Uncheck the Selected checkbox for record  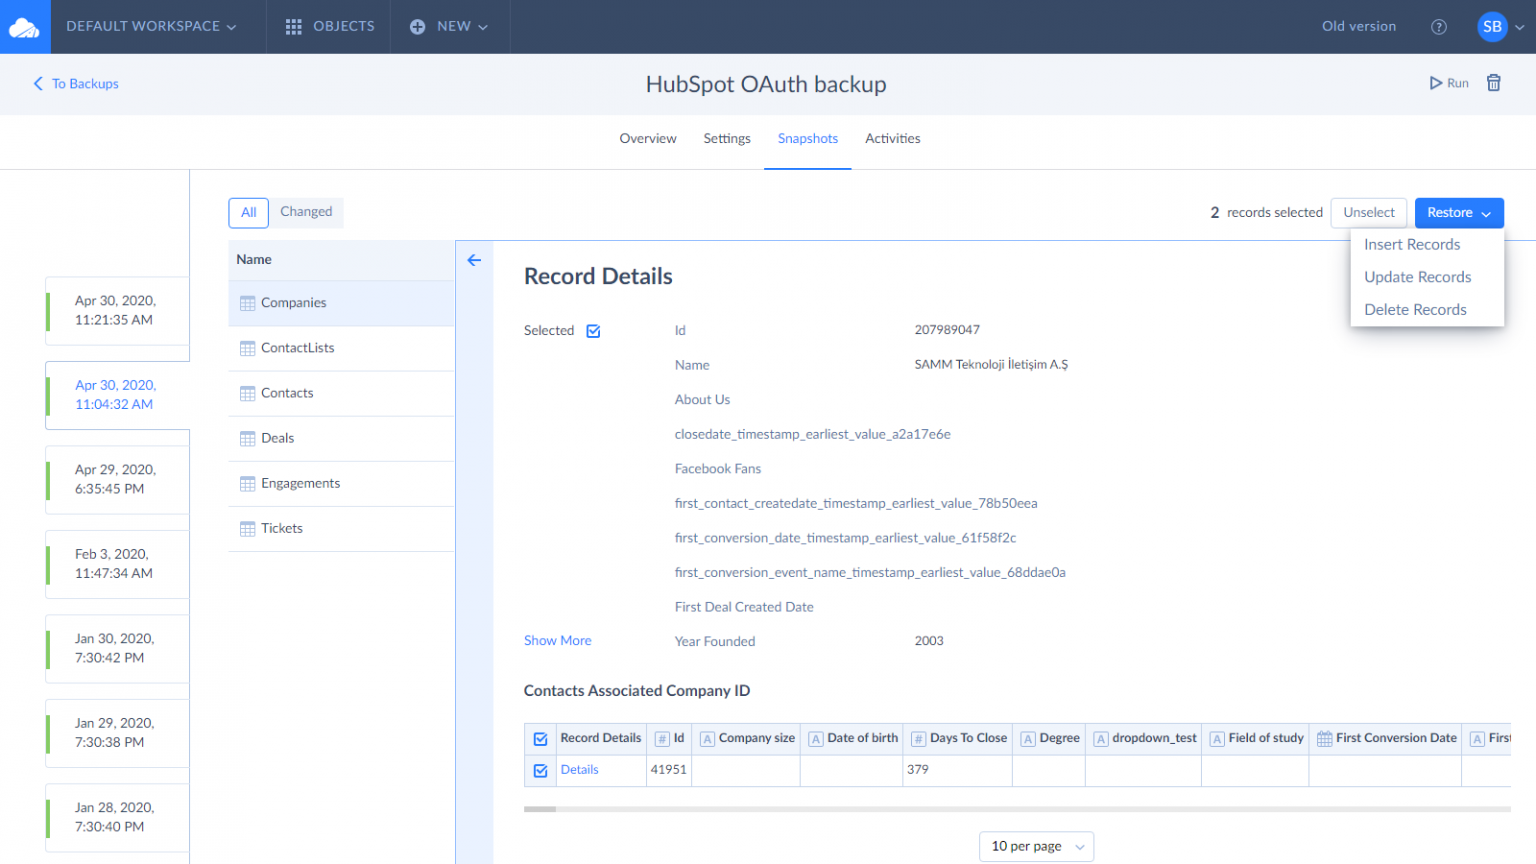pos(593,331)
